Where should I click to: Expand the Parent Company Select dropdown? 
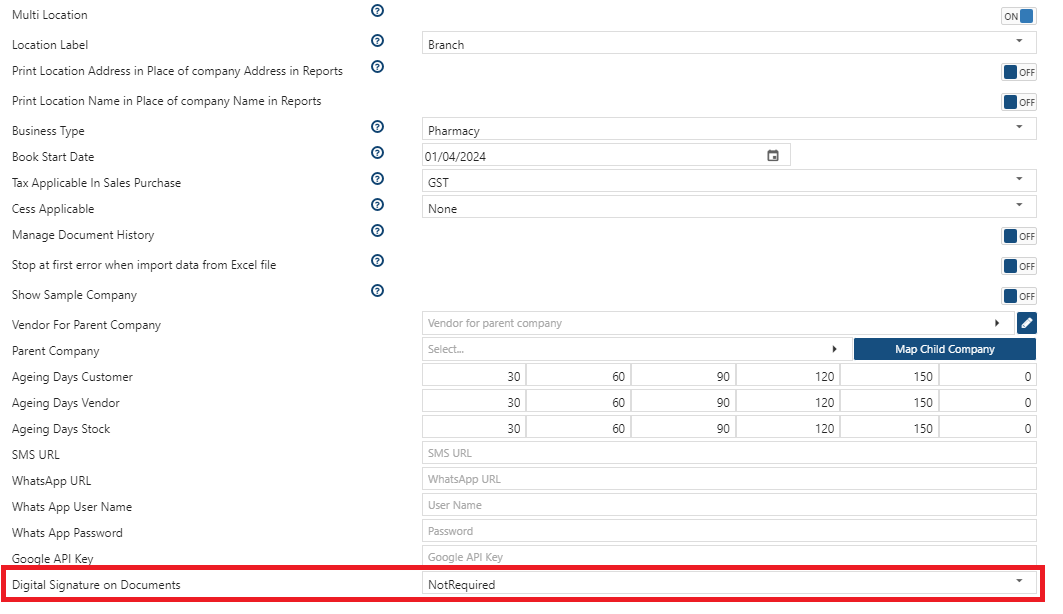636,349
